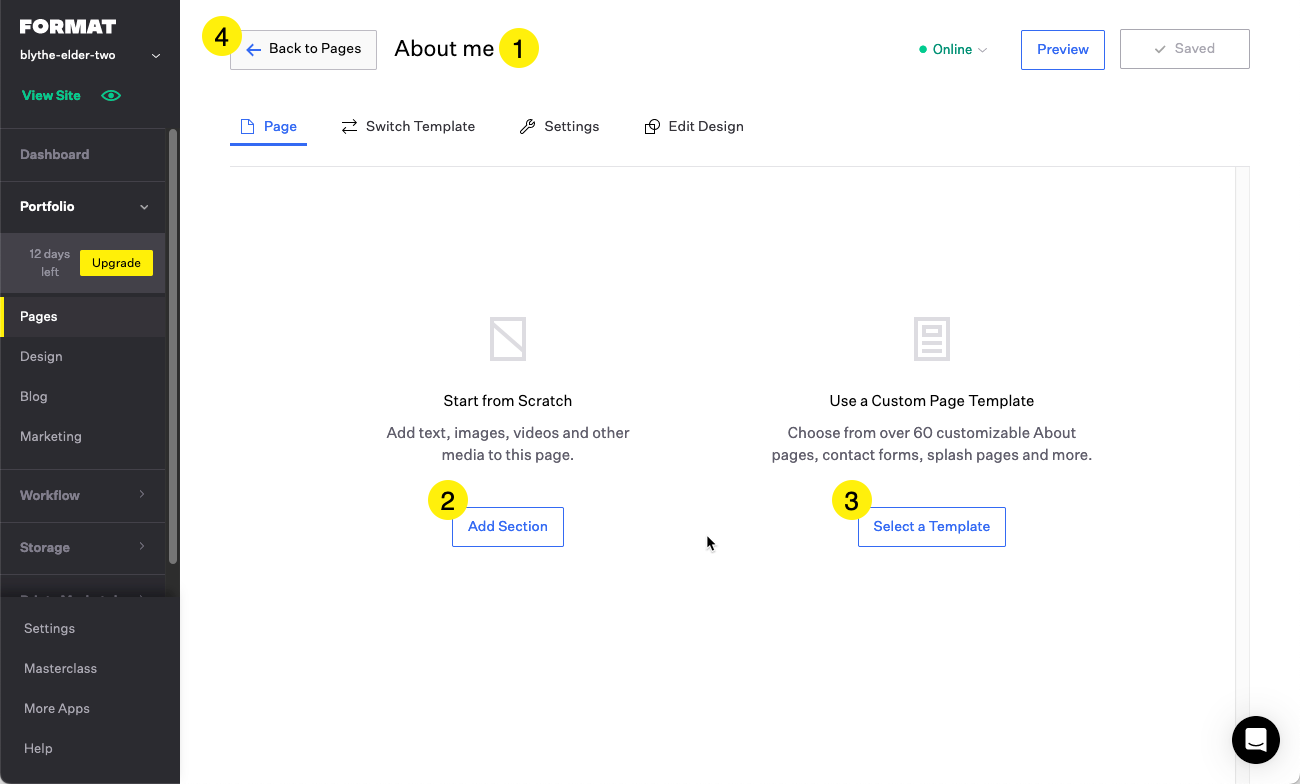Click the Saved checkmark indicator
This screenshot has width=1300, height=784.
1161,48
